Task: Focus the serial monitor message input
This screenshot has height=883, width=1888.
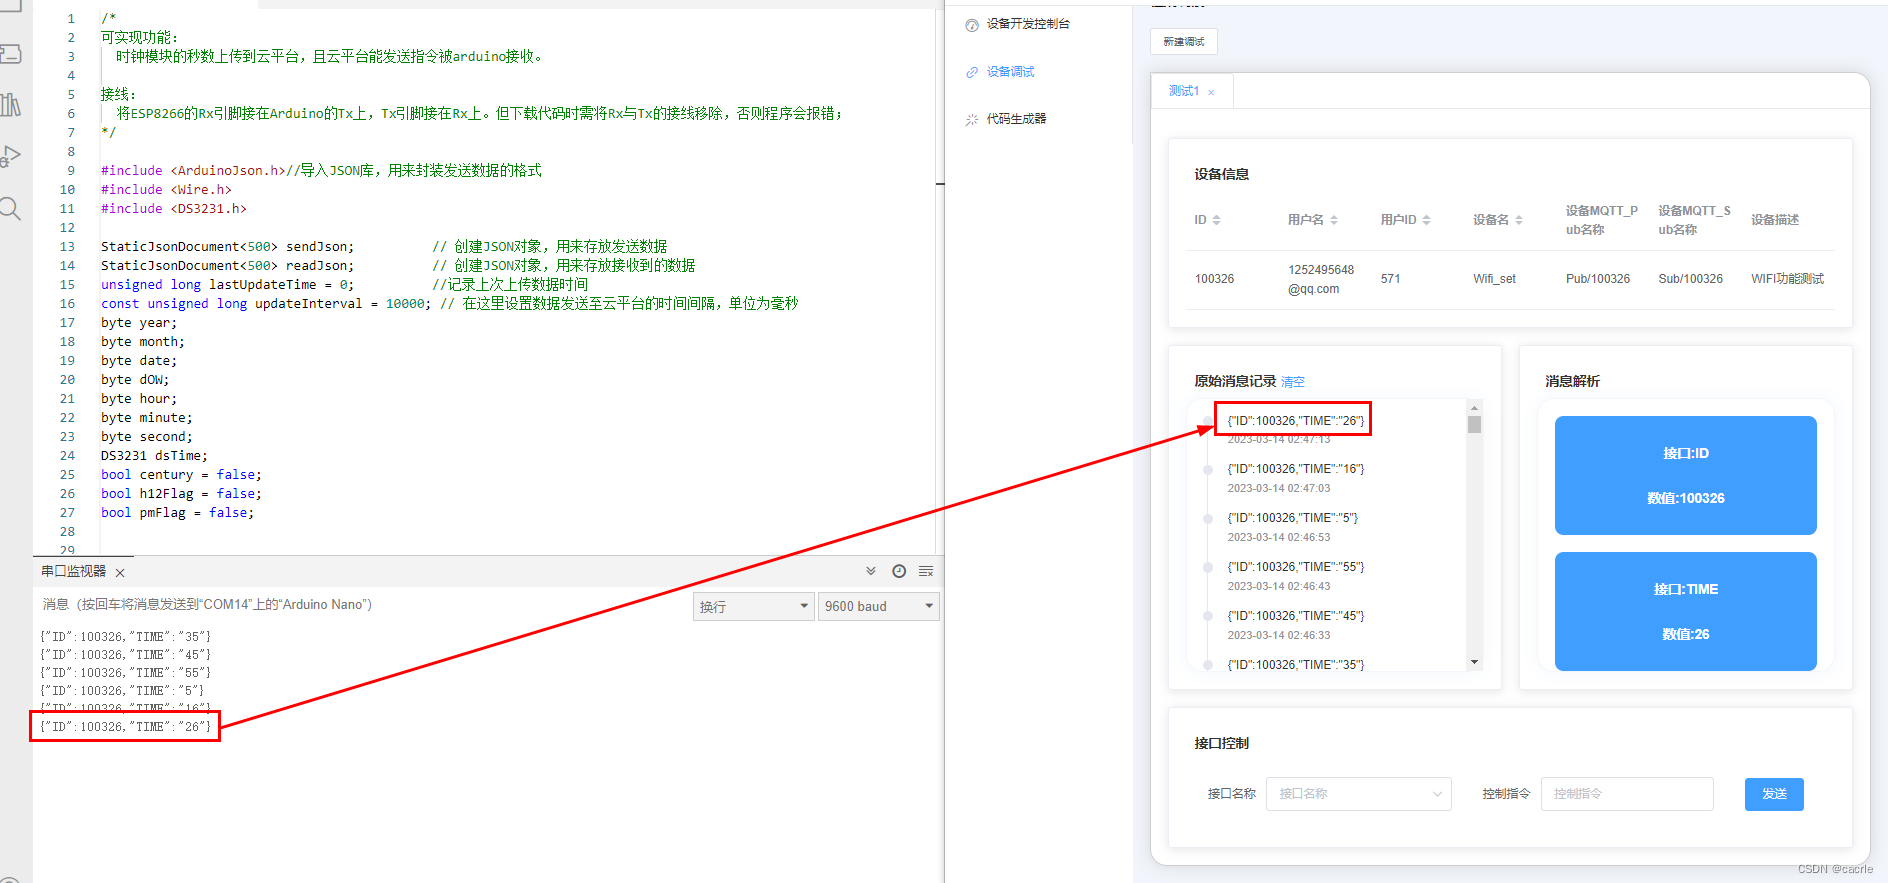Action: click(x=360, y=605)
